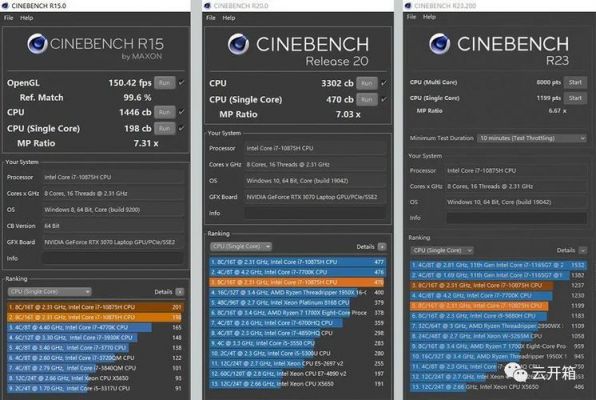Select the Xeon CPU E7-4890 v2 row in R20 ranking
Image resolution: width=596 pixels, height=400 pixels.
tap(297, 374)
